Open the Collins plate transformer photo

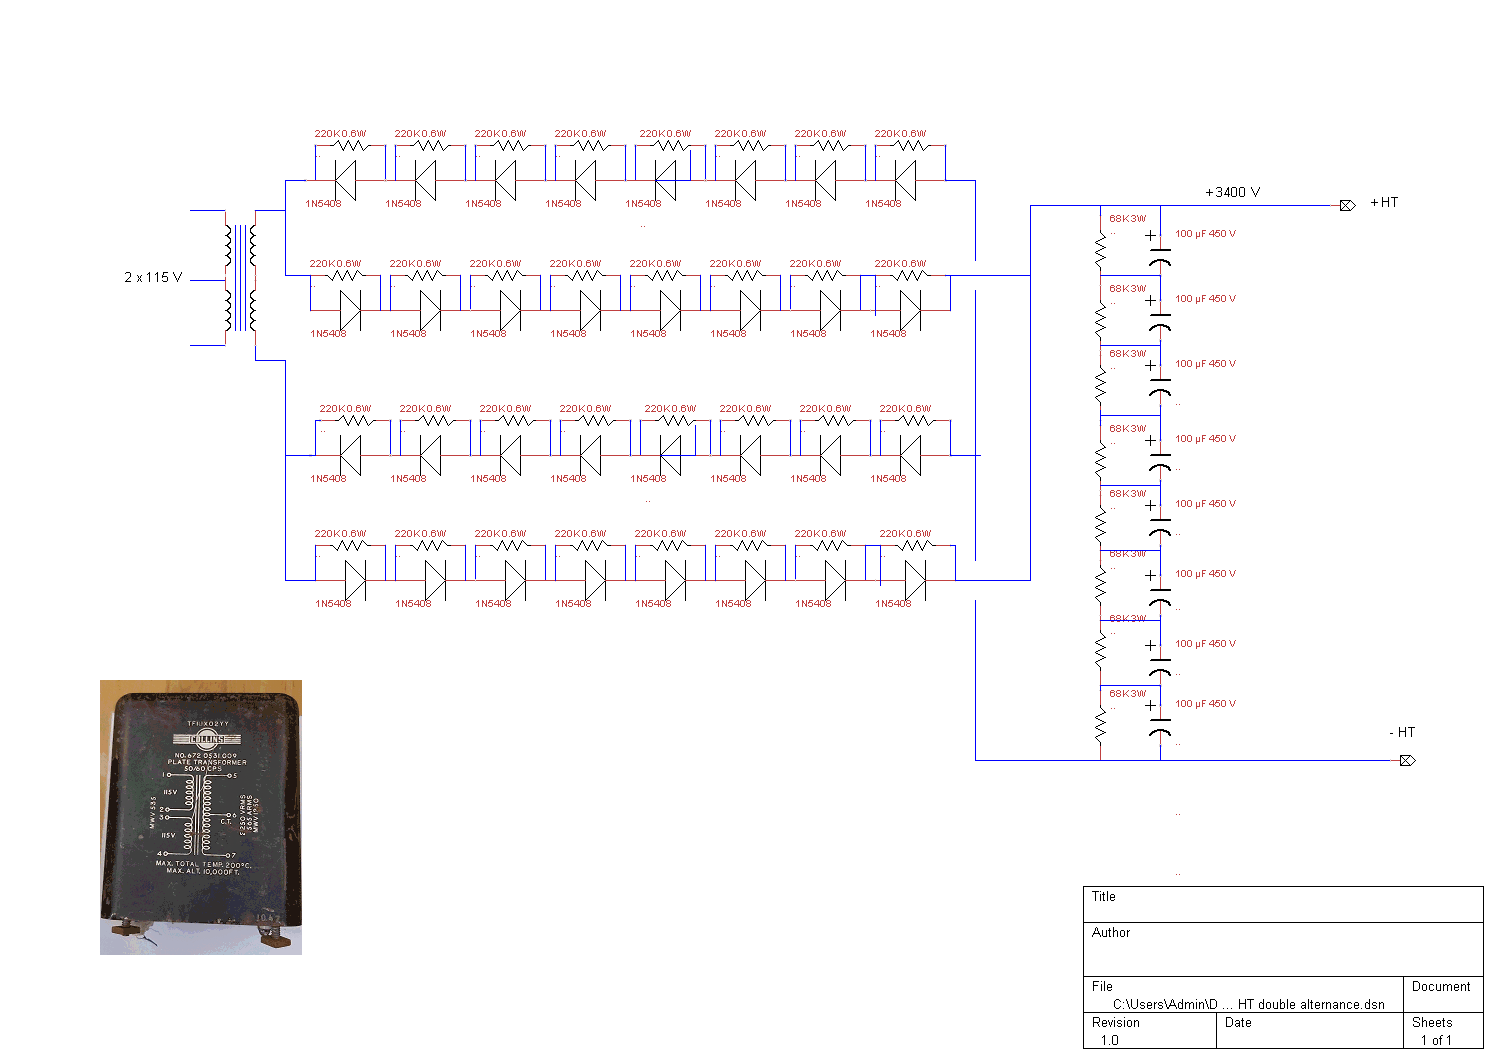coord(201,817)
